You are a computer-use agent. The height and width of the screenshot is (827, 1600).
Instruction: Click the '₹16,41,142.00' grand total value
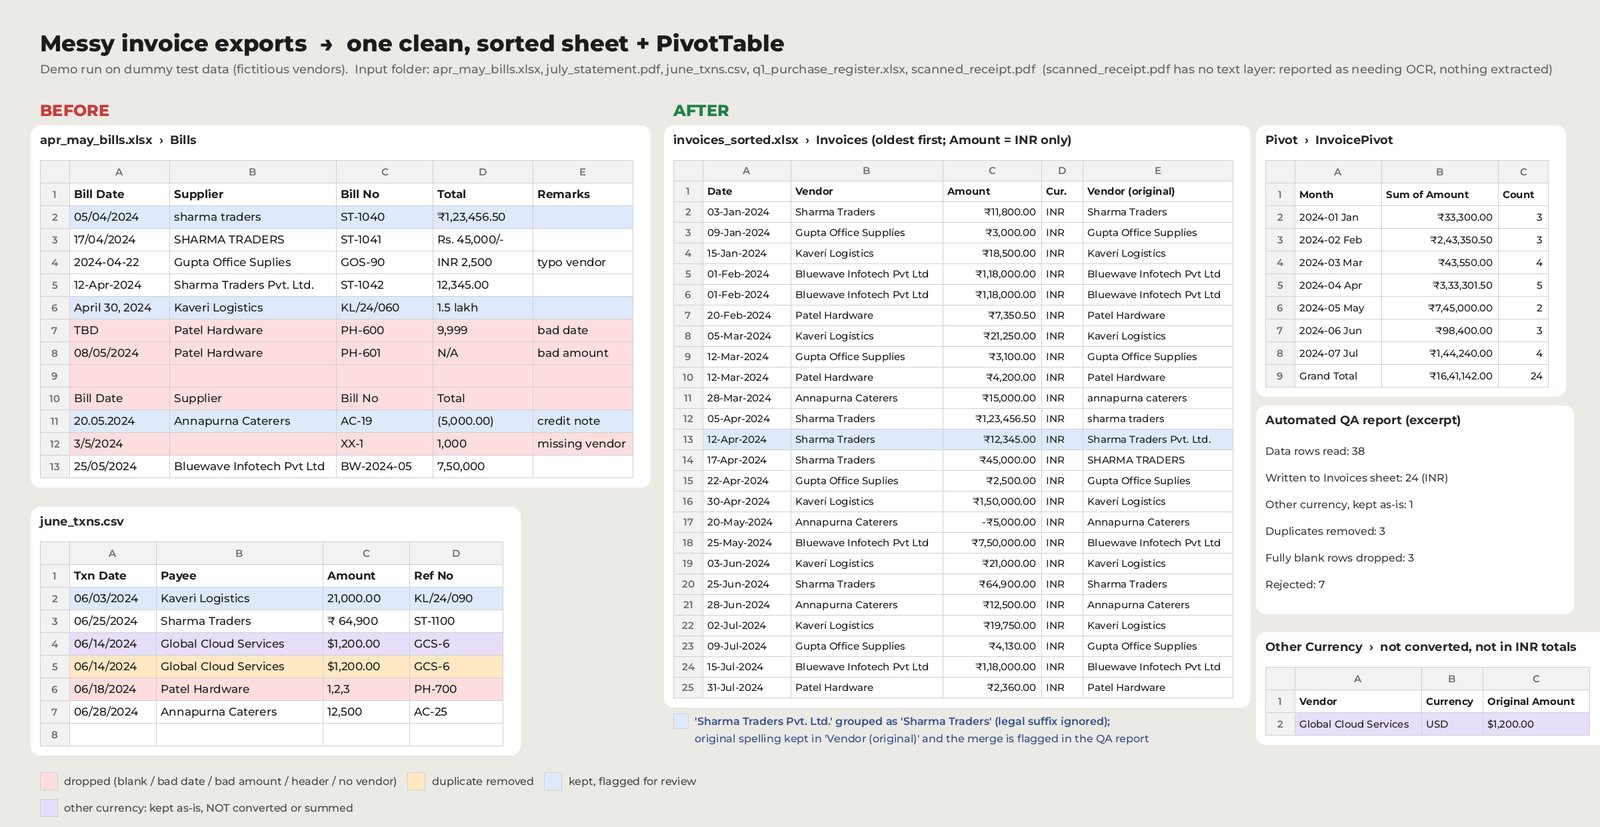point(1440,376)
